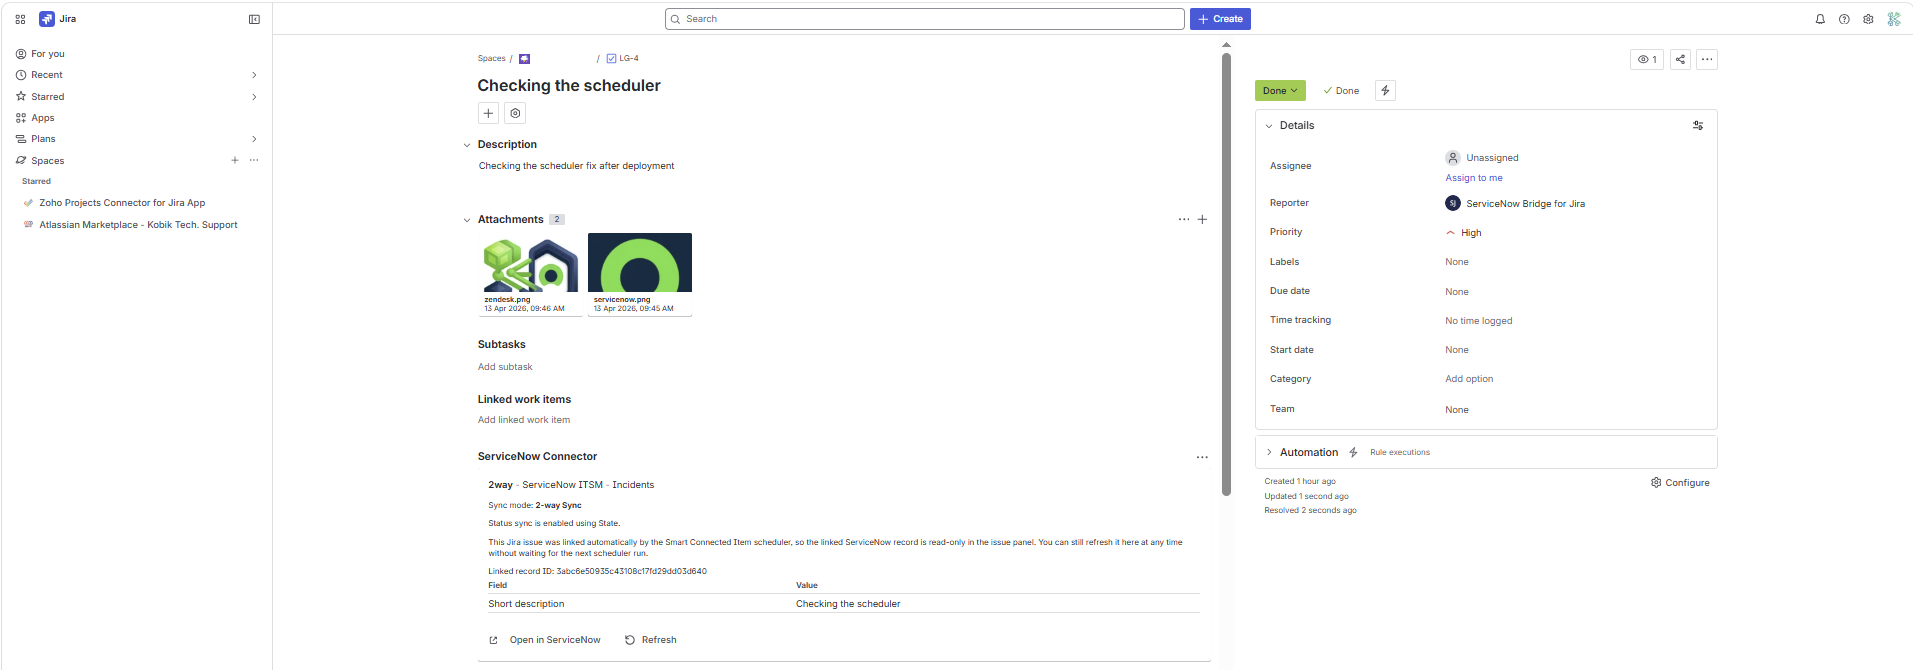
Task: Click Open in ServiceNow
Action: click(545, 640)
